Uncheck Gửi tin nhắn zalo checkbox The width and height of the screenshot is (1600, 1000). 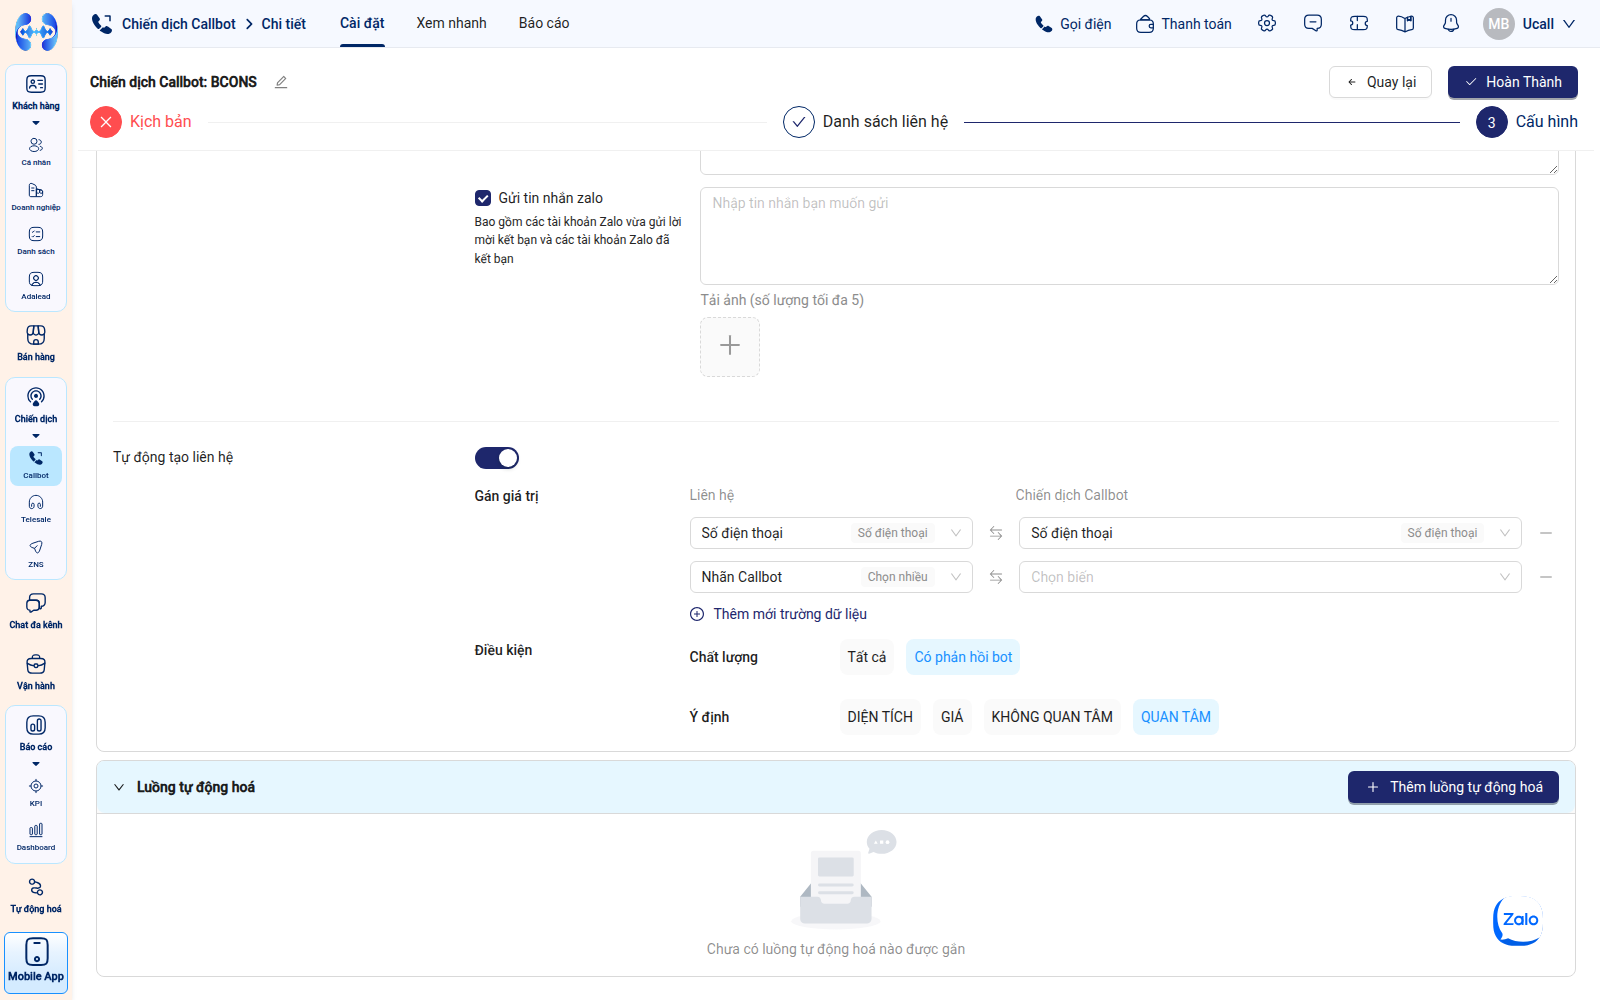483,198
